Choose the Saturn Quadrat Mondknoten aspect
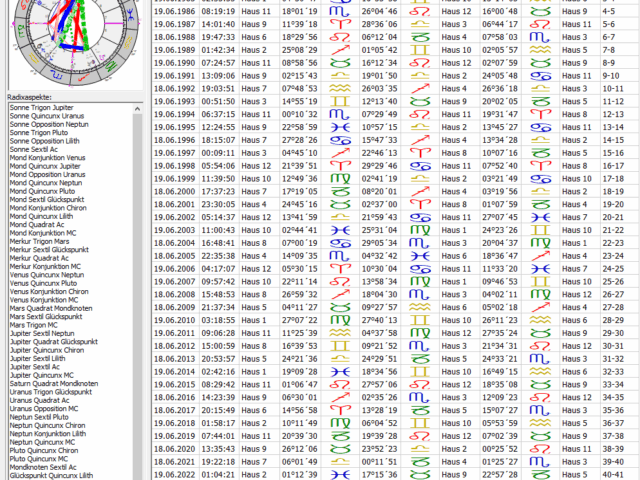The width and height of the screenshot is (640, 480). pyautogui.click(x=54, y=381)
